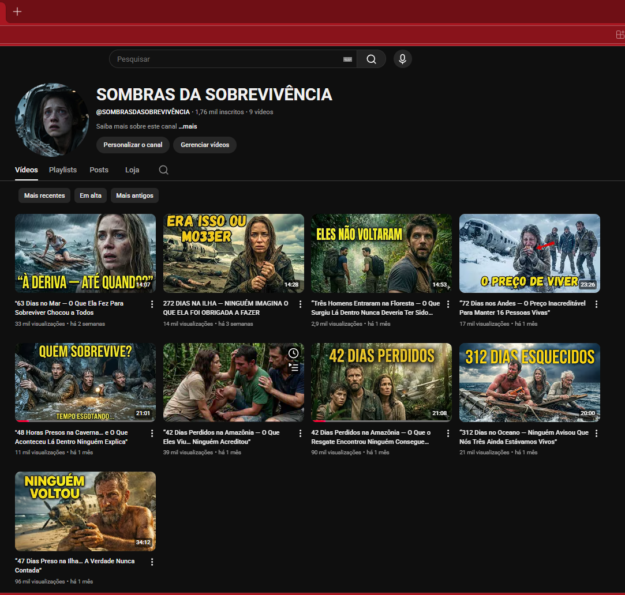
Task: Click the search magnifier button
Action: (x=371, y=59)
